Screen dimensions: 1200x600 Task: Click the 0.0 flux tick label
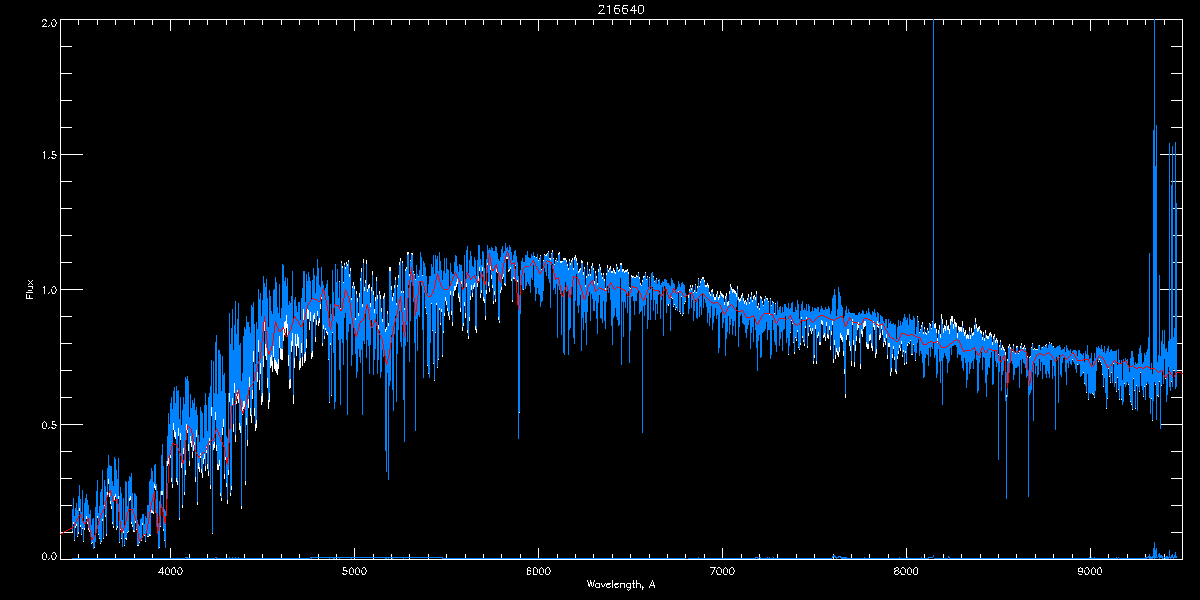coord(47,555)
